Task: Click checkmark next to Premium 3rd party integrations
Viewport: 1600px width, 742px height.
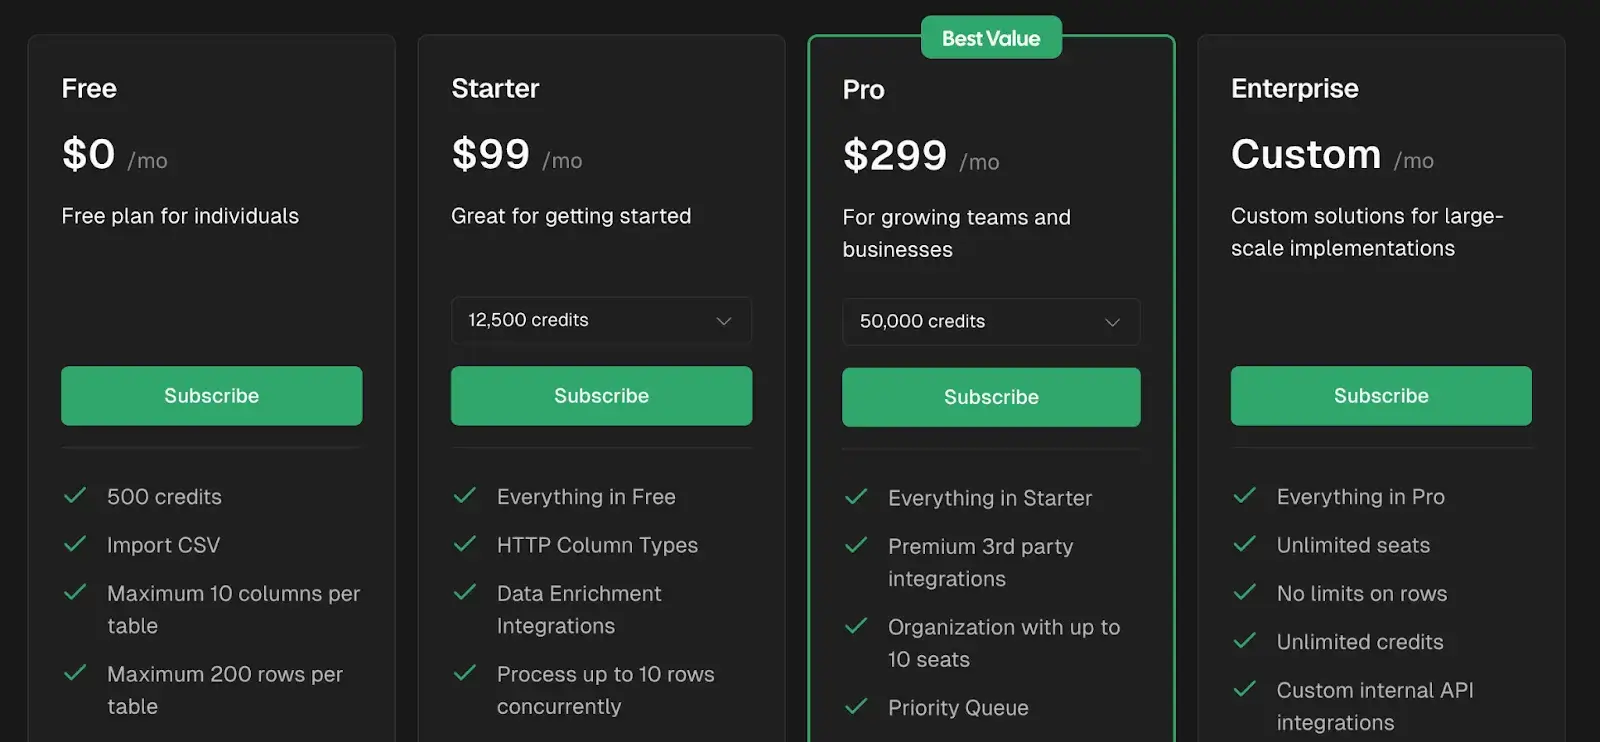Action: (x=856, y=546)
